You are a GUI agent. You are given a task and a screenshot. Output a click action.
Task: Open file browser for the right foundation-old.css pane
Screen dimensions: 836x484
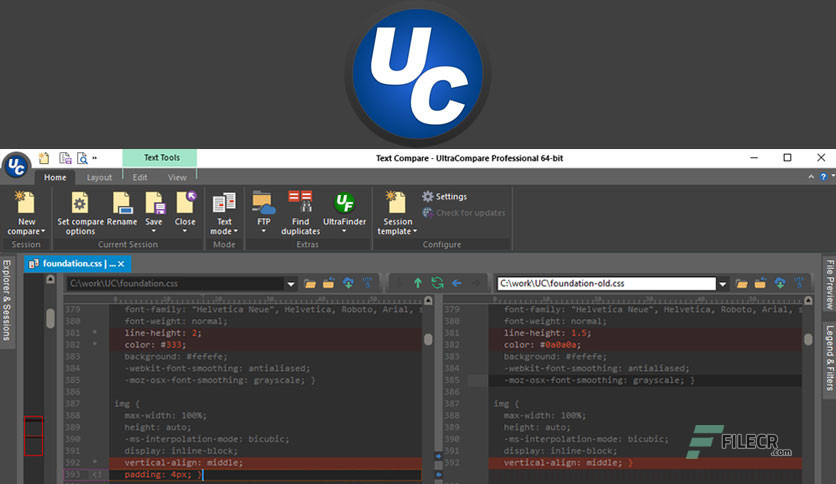[x=742, y=284]
